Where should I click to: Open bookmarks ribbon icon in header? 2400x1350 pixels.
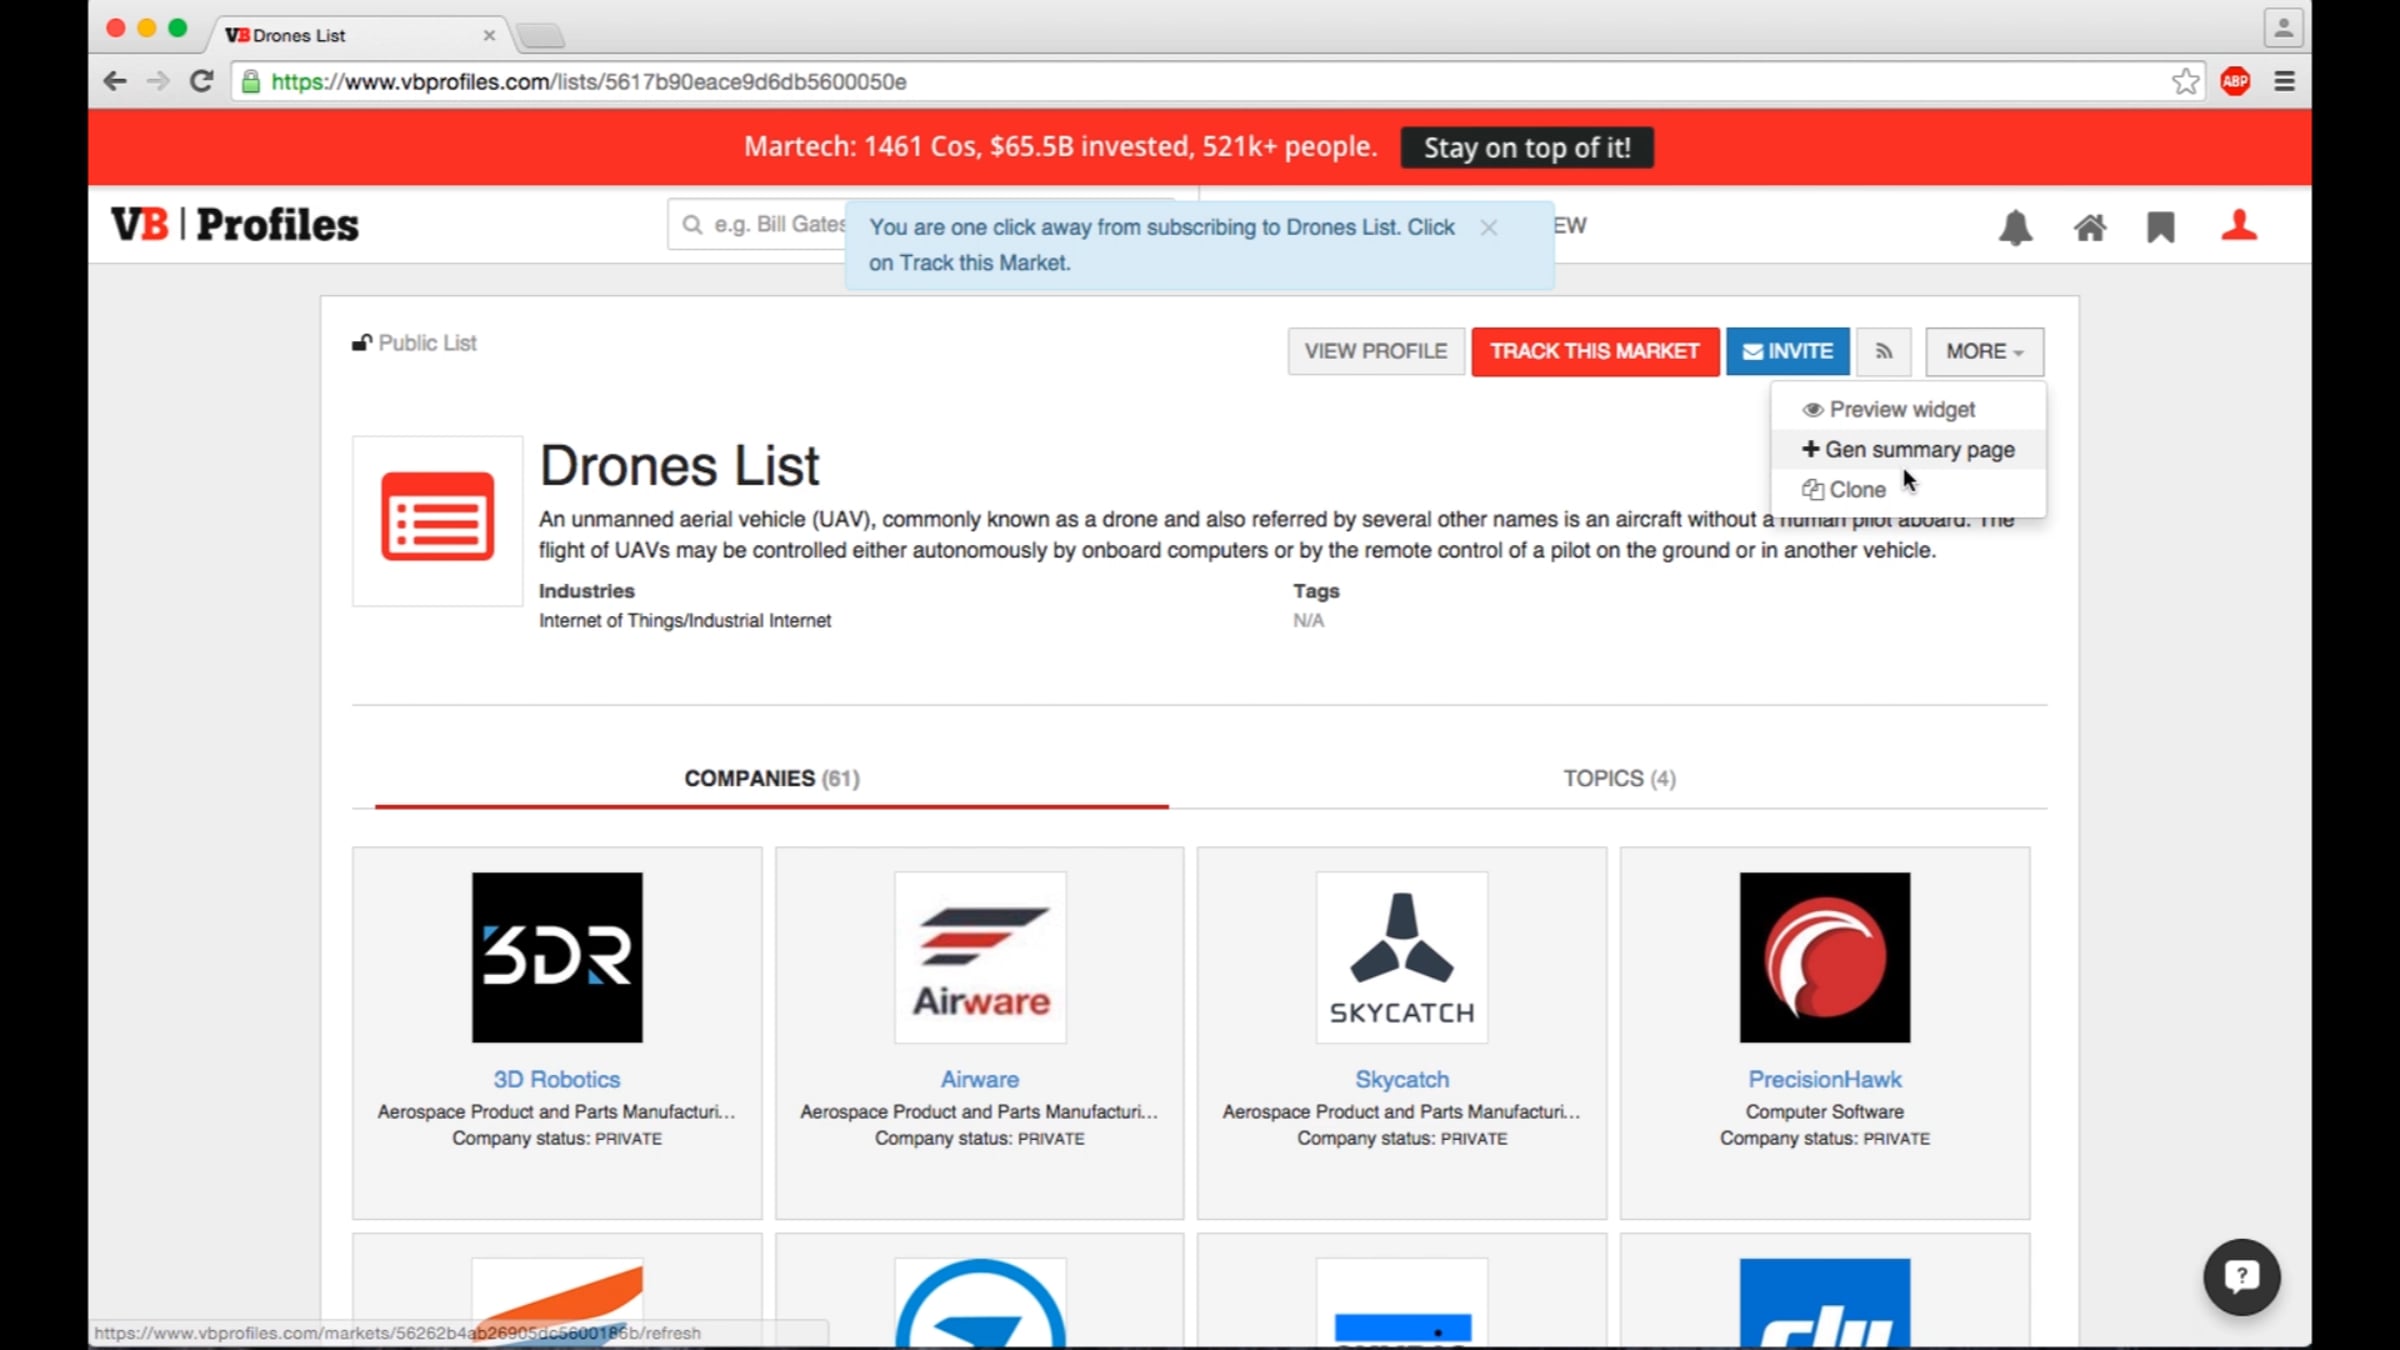pyautogui.click(x=2160, y=228)
